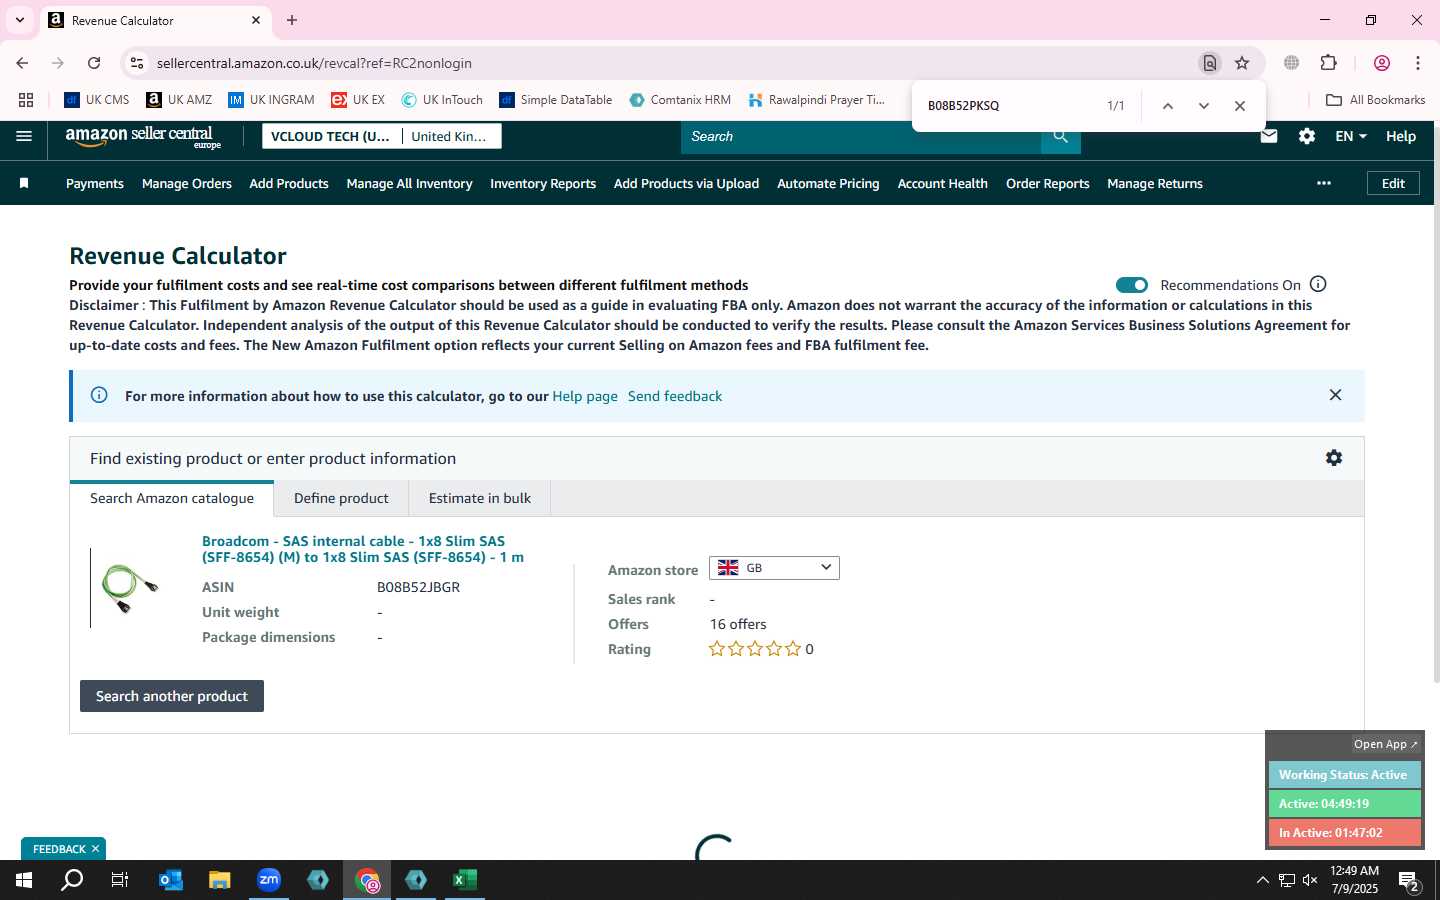
Task: Open Inventory Reports
Action: tap(543, 183)
